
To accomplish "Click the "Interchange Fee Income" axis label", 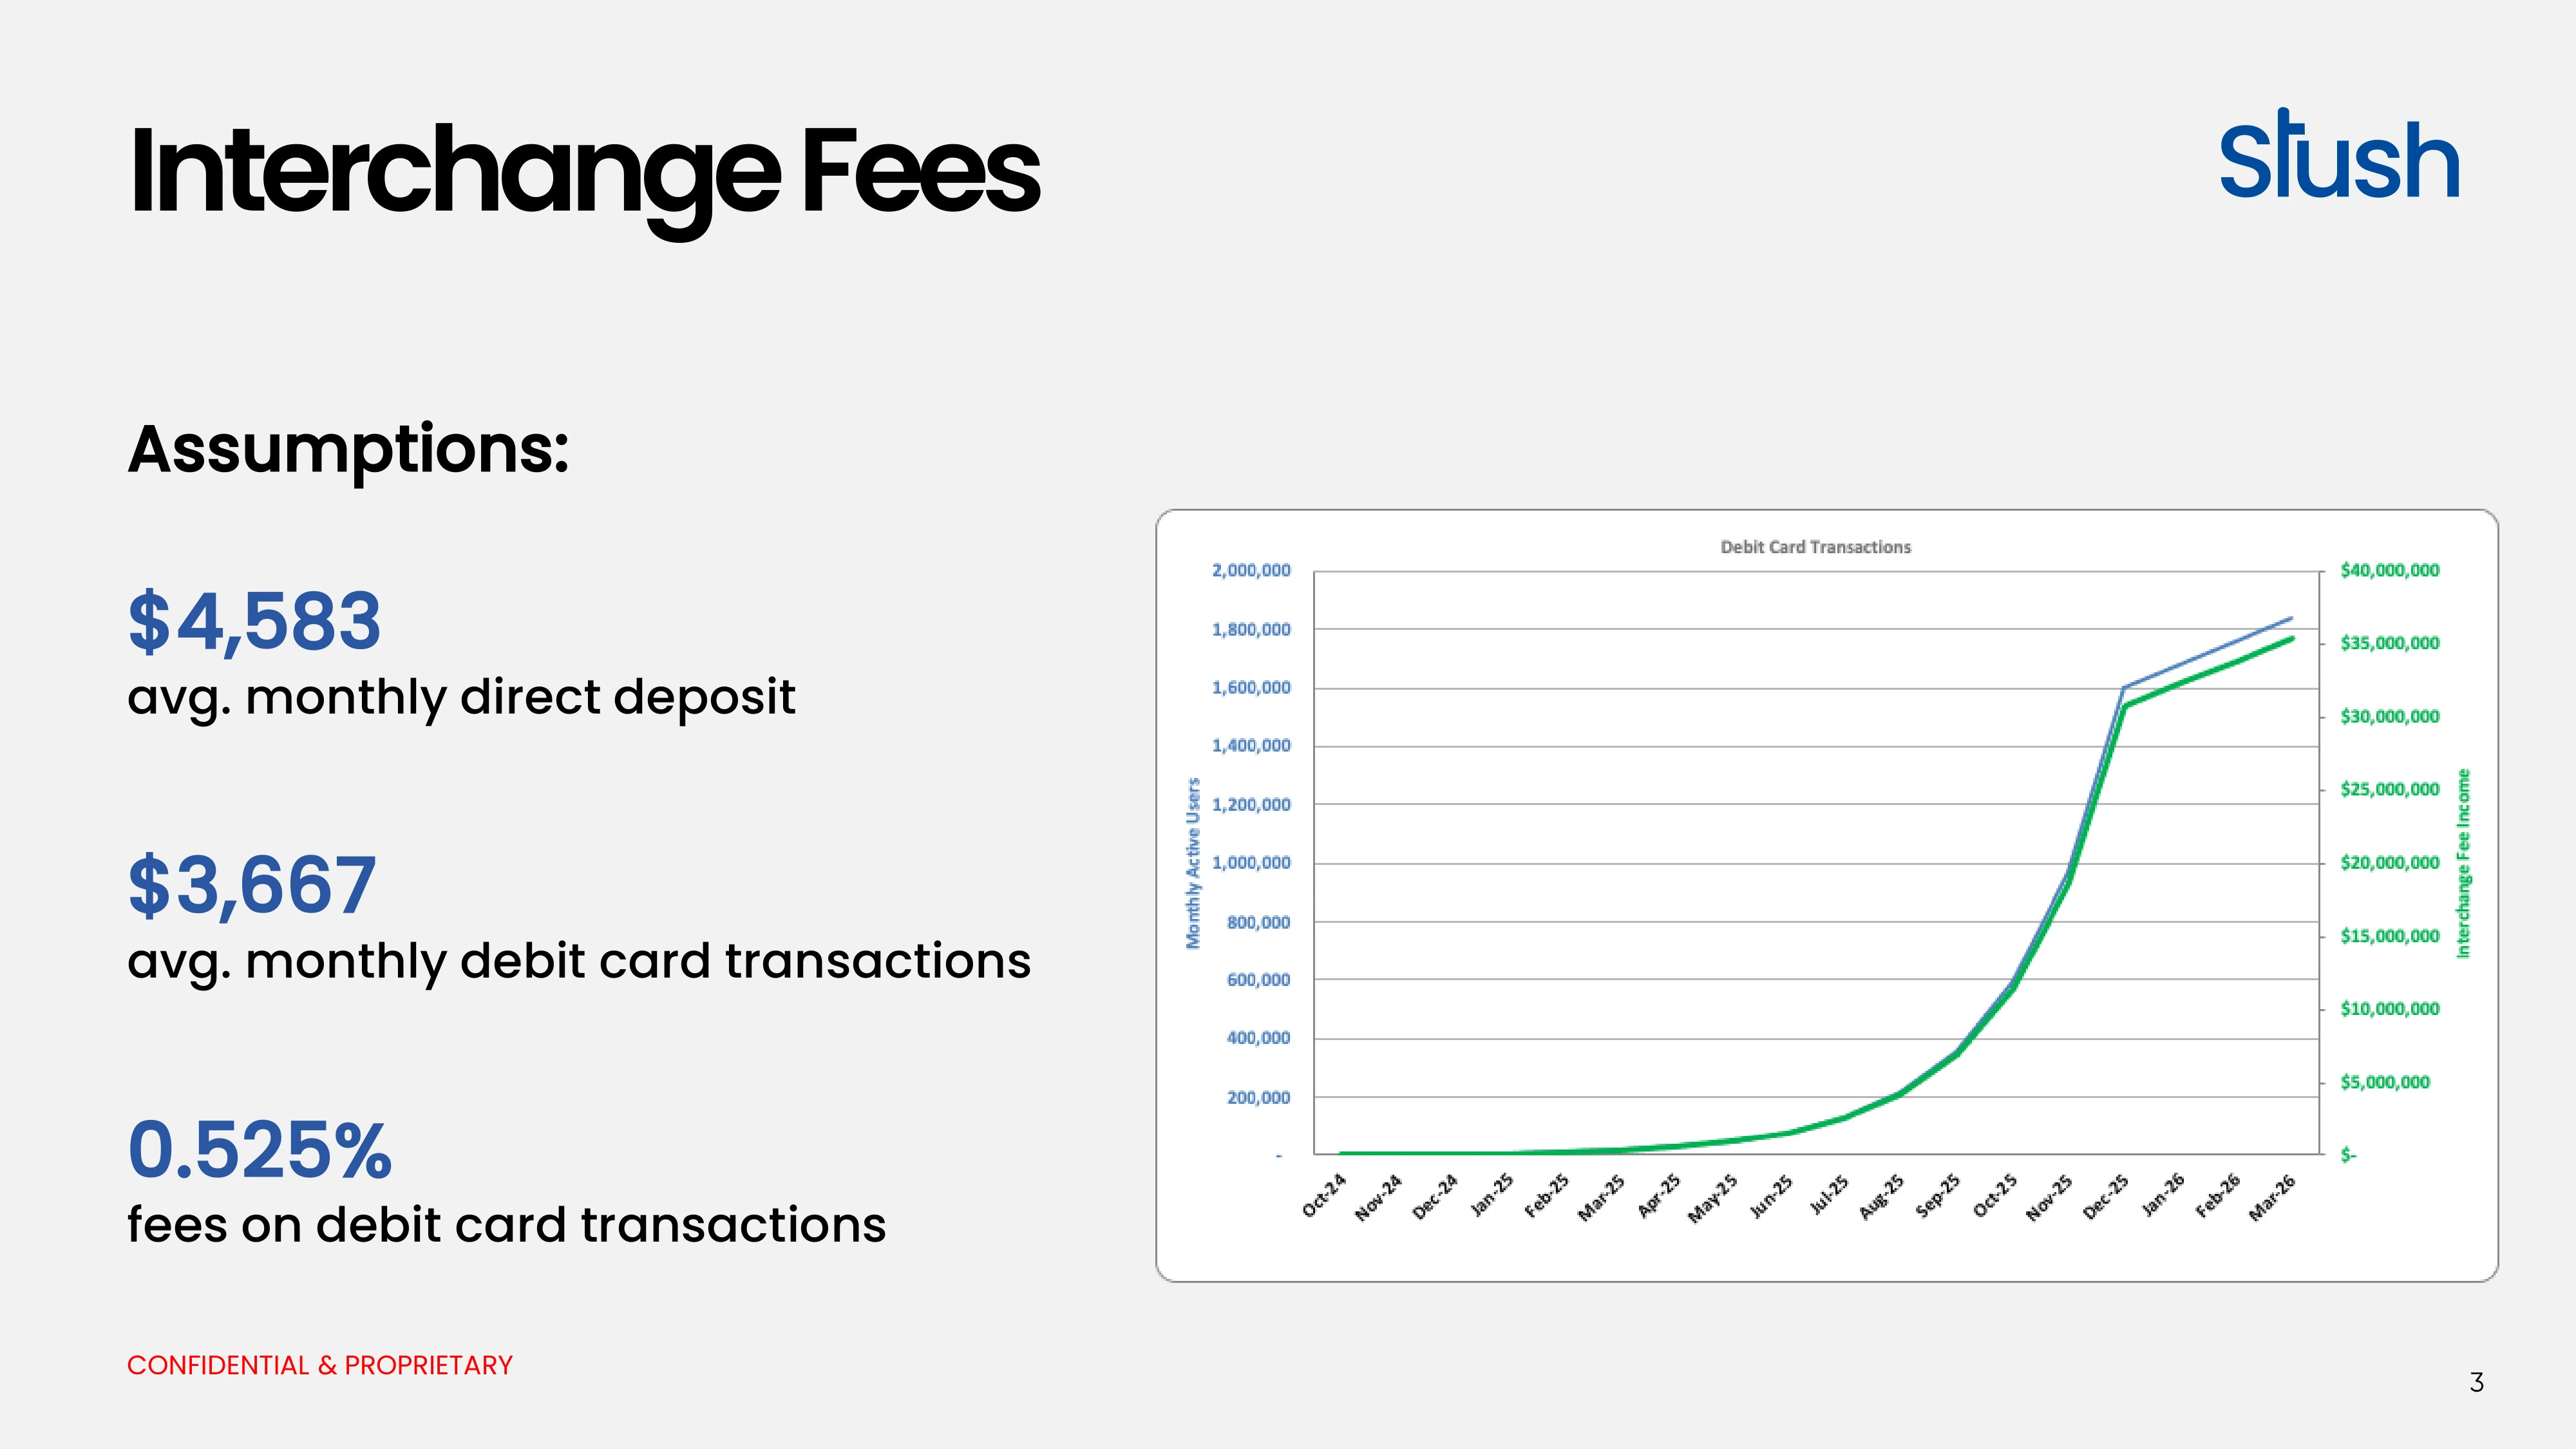I will pos(2463,863).
